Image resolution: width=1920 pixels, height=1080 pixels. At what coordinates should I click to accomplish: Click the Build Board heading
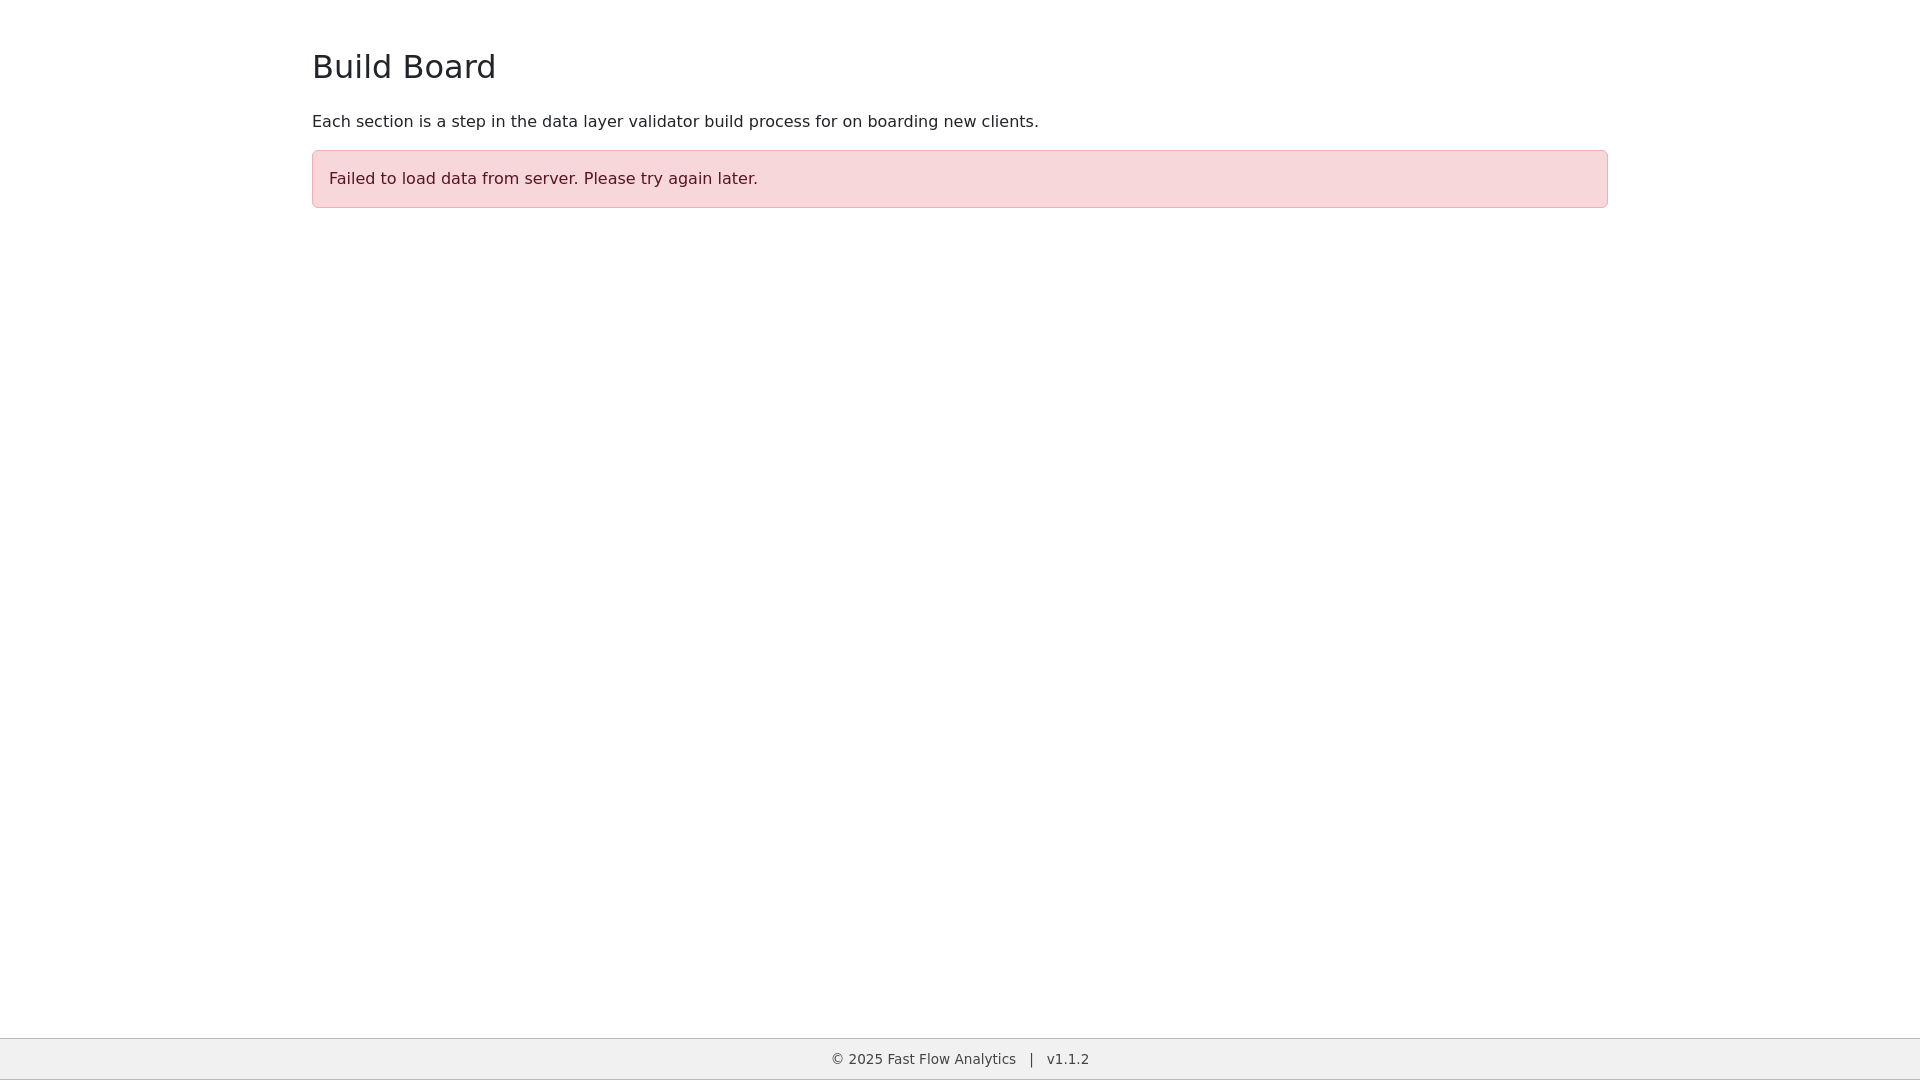pyautogui.click(x=404, y=67)
